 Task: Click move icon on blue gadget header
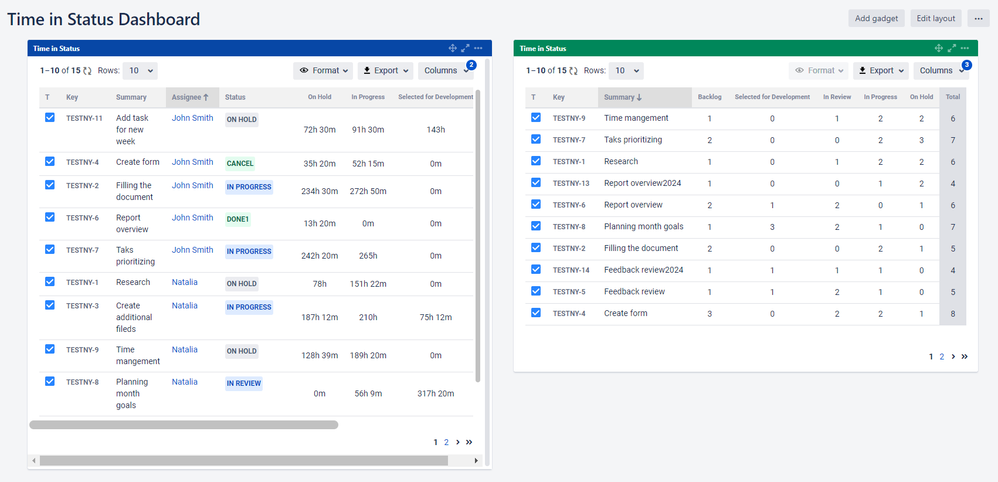click(x=453, y=48)
